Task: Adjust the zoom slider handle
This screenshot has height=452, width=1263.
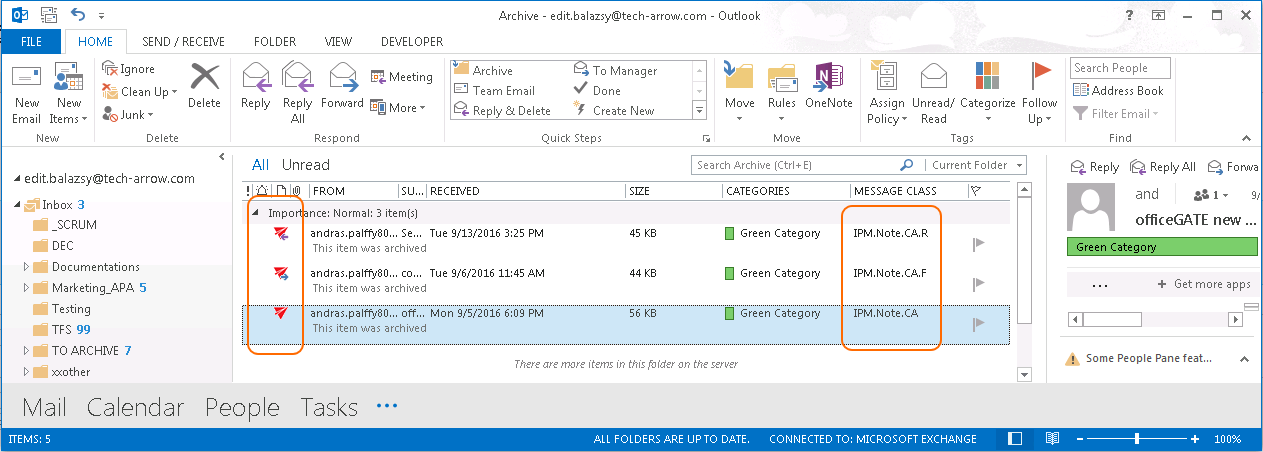Action: click(1136, 439)
